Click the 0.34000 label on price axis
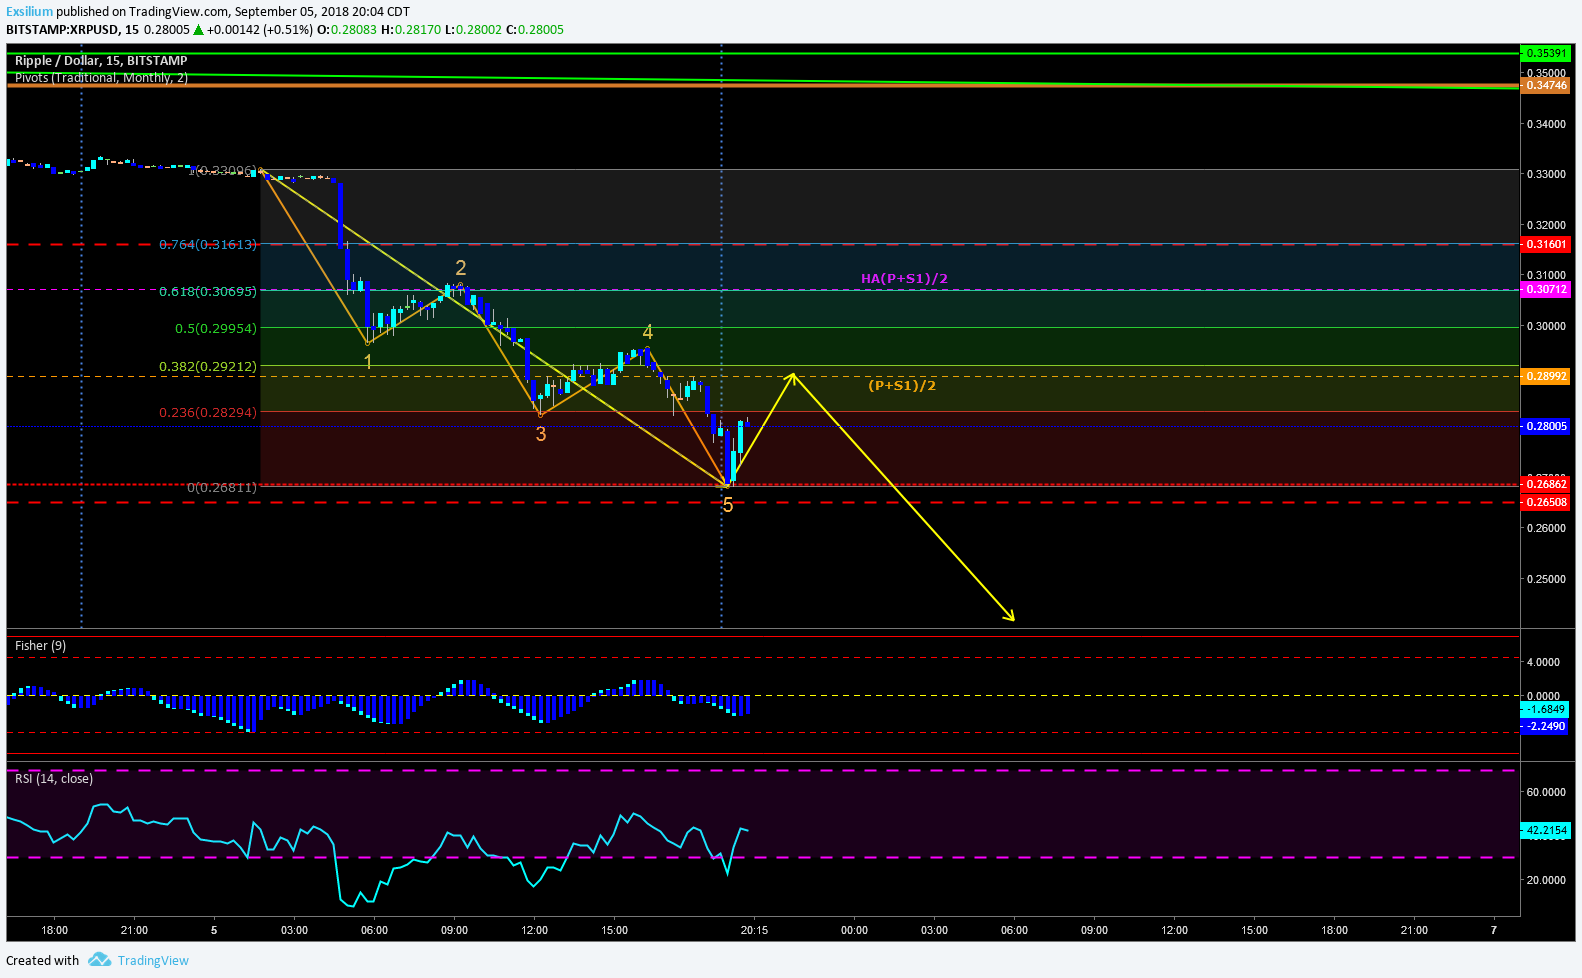Screen dimensions: 1582x978 (1545, 125)
